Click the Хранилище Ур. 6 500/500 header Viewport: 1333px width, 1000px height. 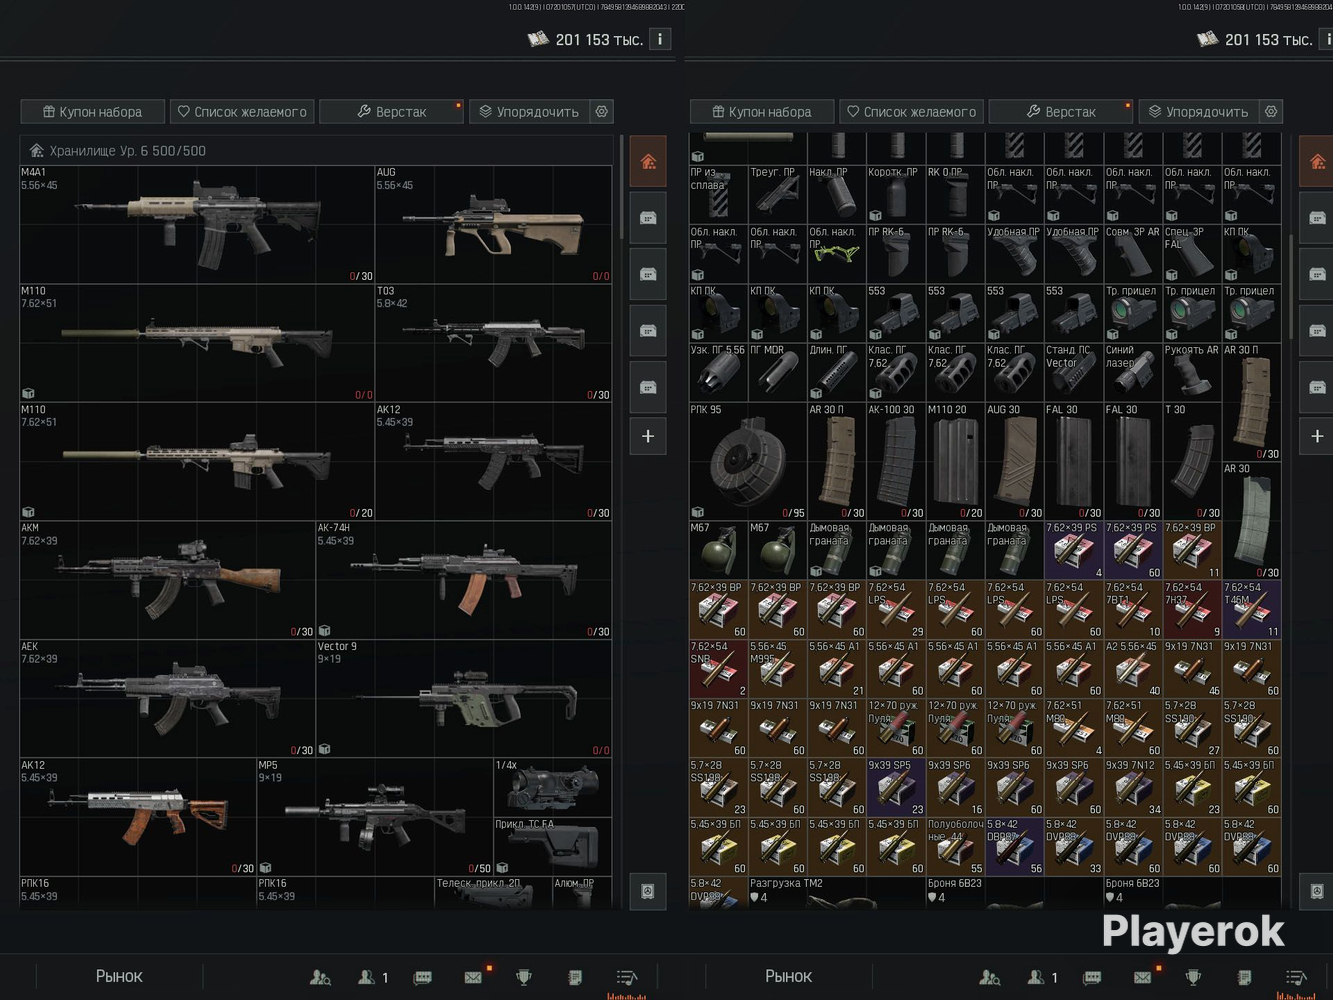[x=316, y=151]
